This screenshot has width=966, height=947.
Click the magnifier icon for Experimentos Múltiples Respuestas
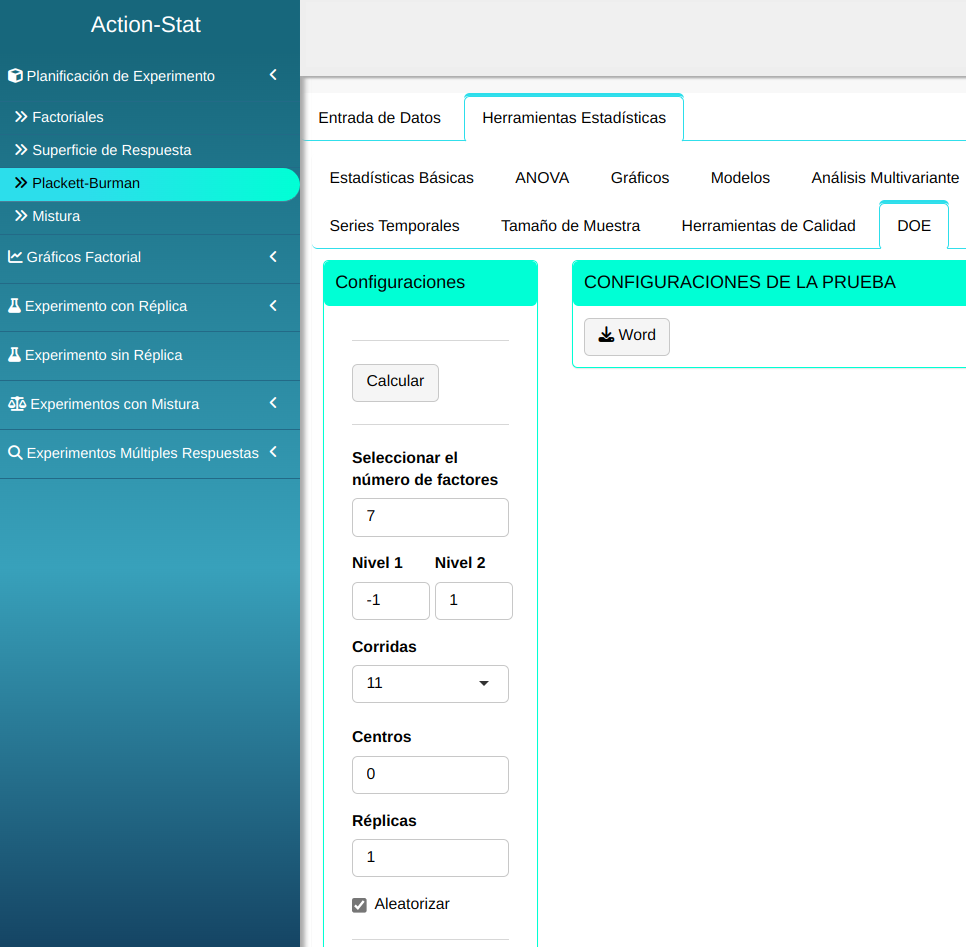pos(15,453)
